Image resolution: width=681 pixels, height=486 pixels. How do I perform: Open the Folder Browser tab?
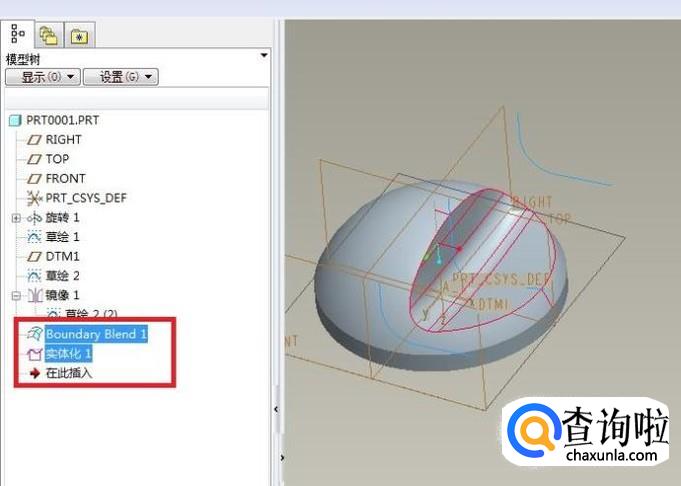click(49, 36)
